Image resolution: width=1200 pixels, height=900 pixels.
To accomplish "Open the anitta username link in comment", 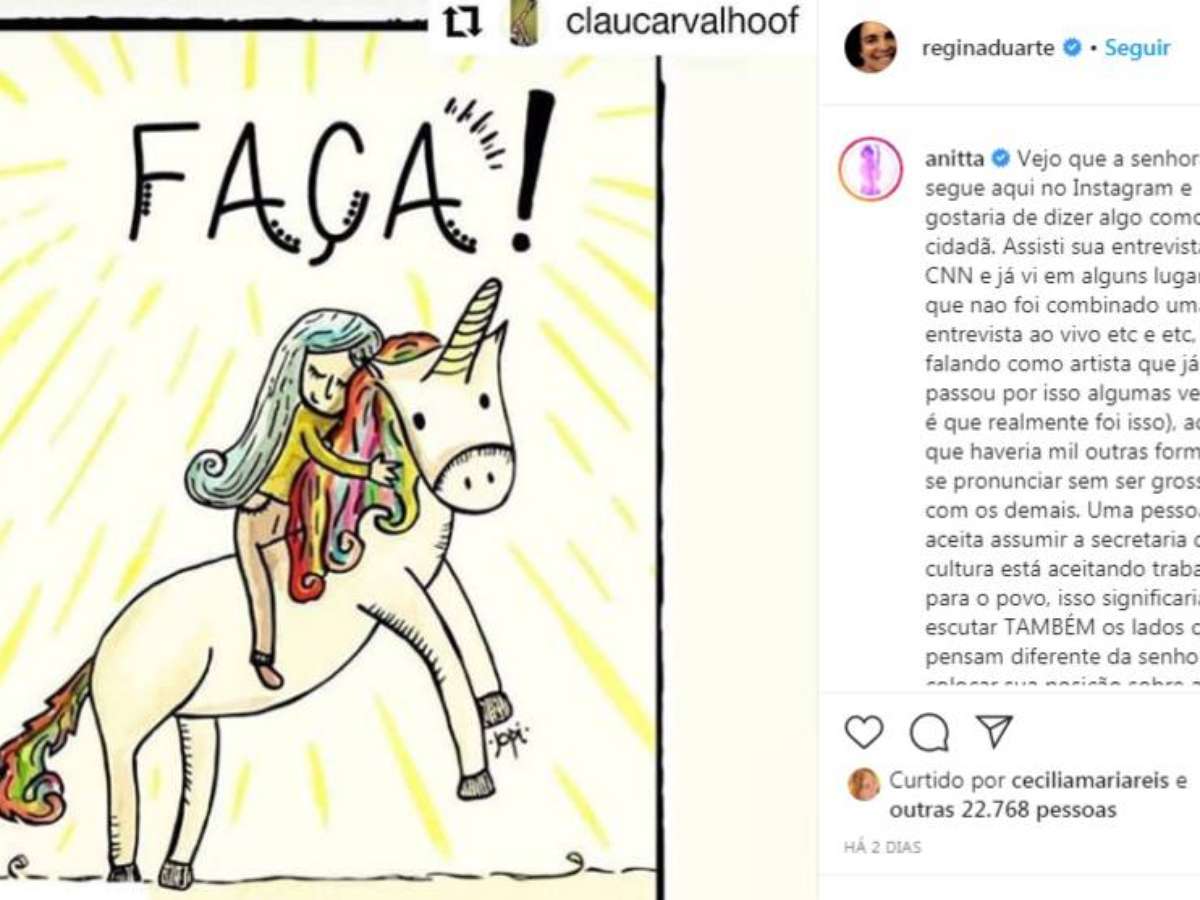I will (x=955, y=158).
